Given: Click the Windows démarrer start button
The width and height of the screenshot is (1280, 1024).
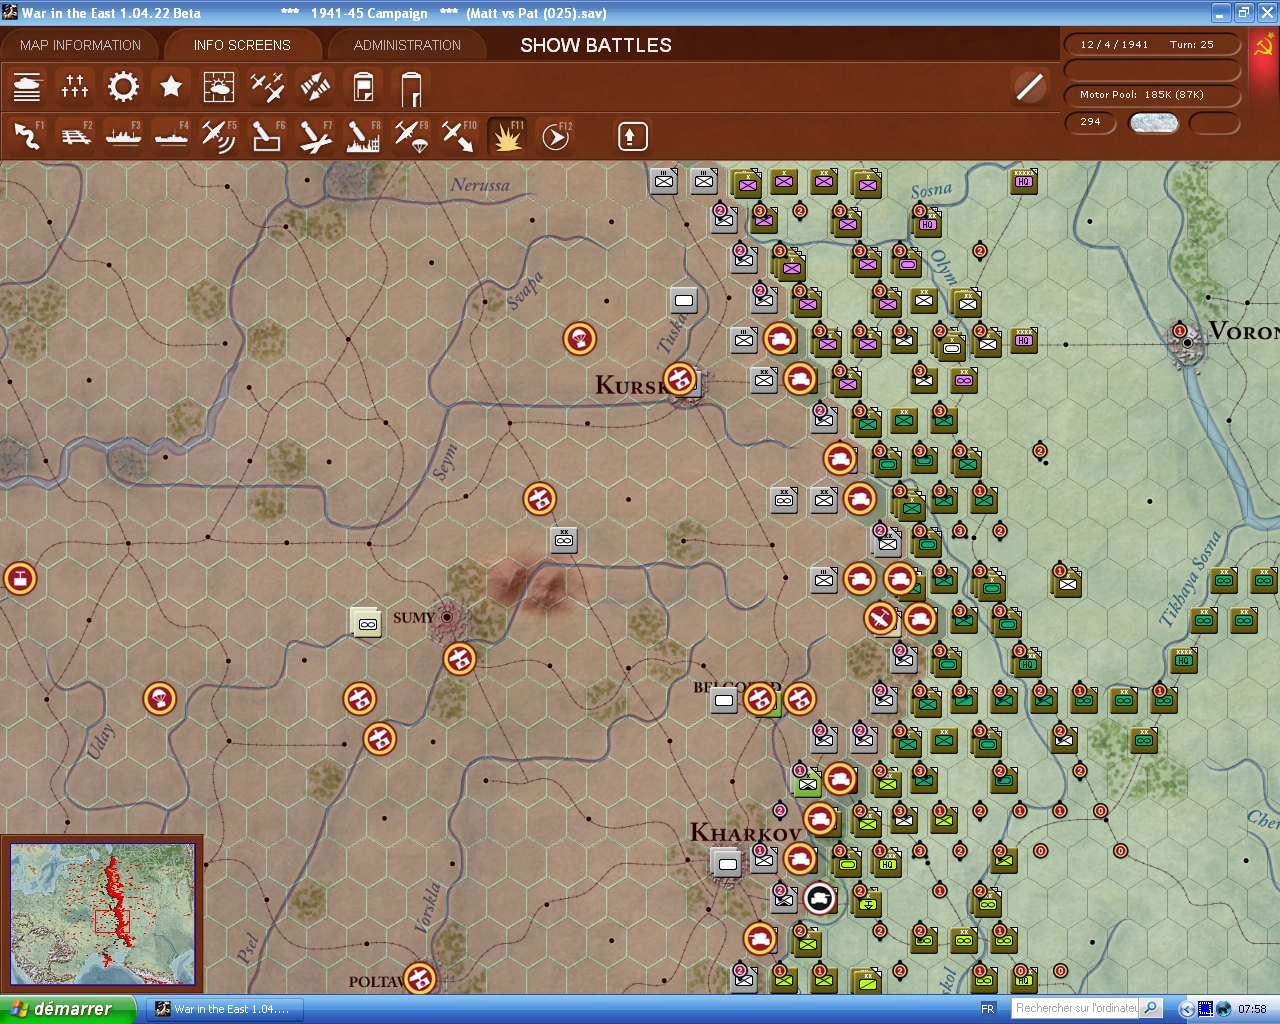Looking at the screenshot, I should tap(67, 1009).
